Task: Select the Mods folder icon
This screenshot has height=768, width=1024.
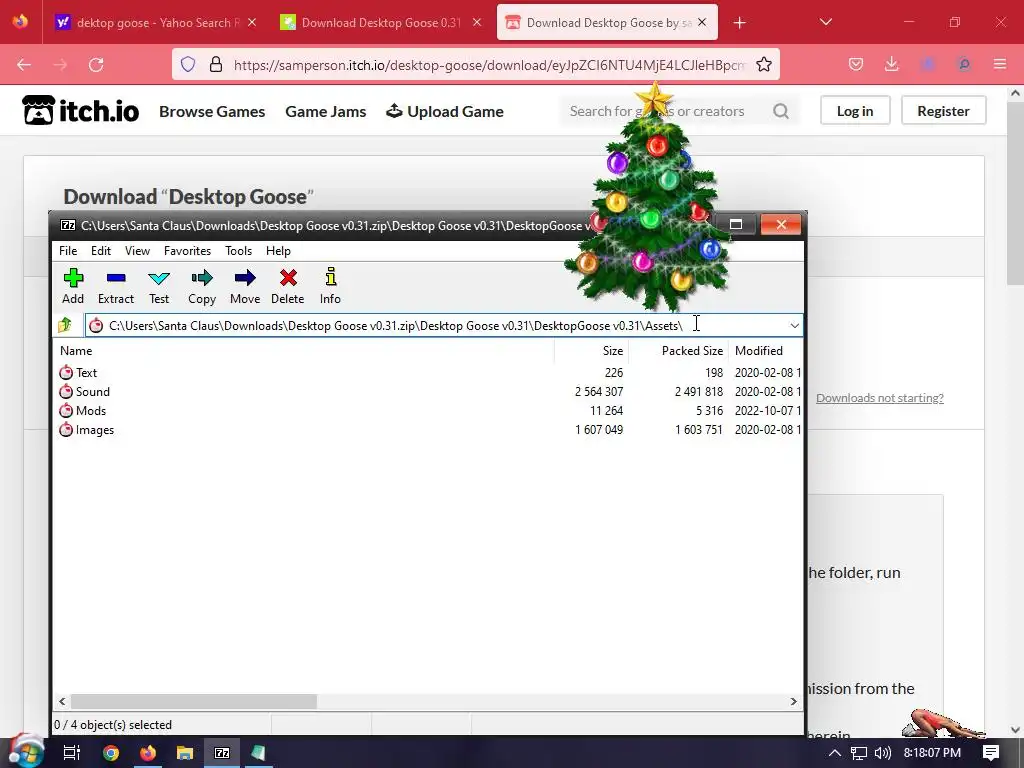Action: tap(66, 411)
